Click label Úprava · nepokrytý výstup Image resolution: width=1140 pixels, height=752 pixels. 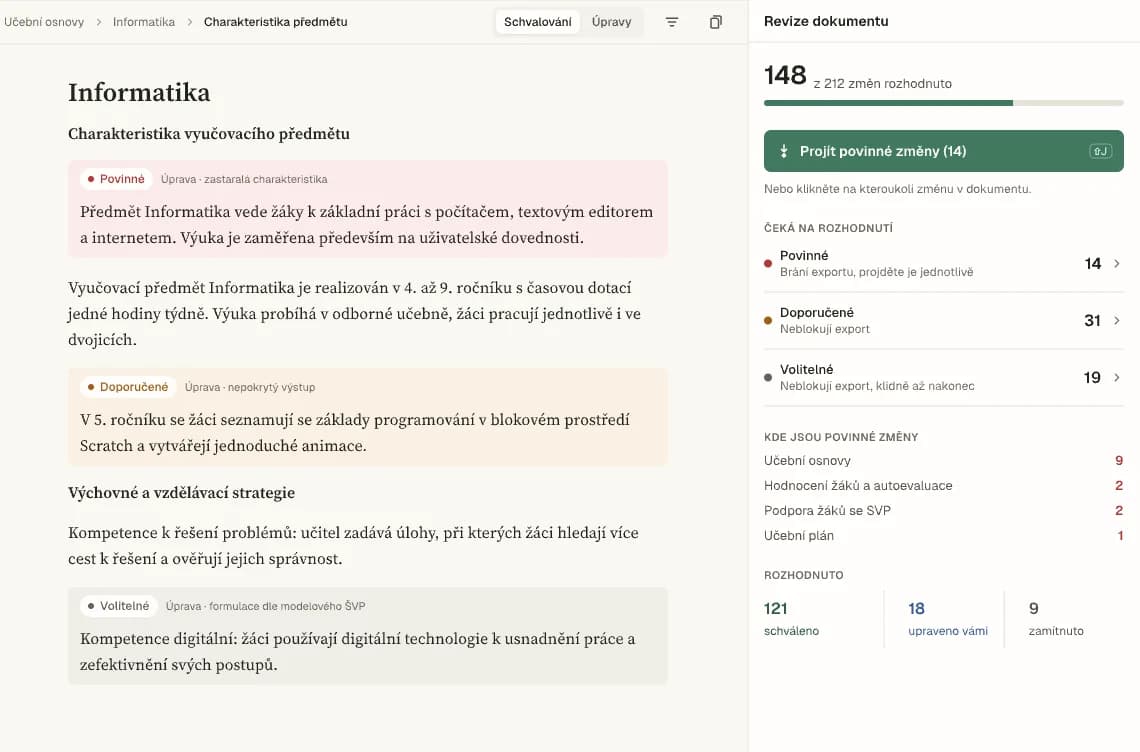point(249,387)
